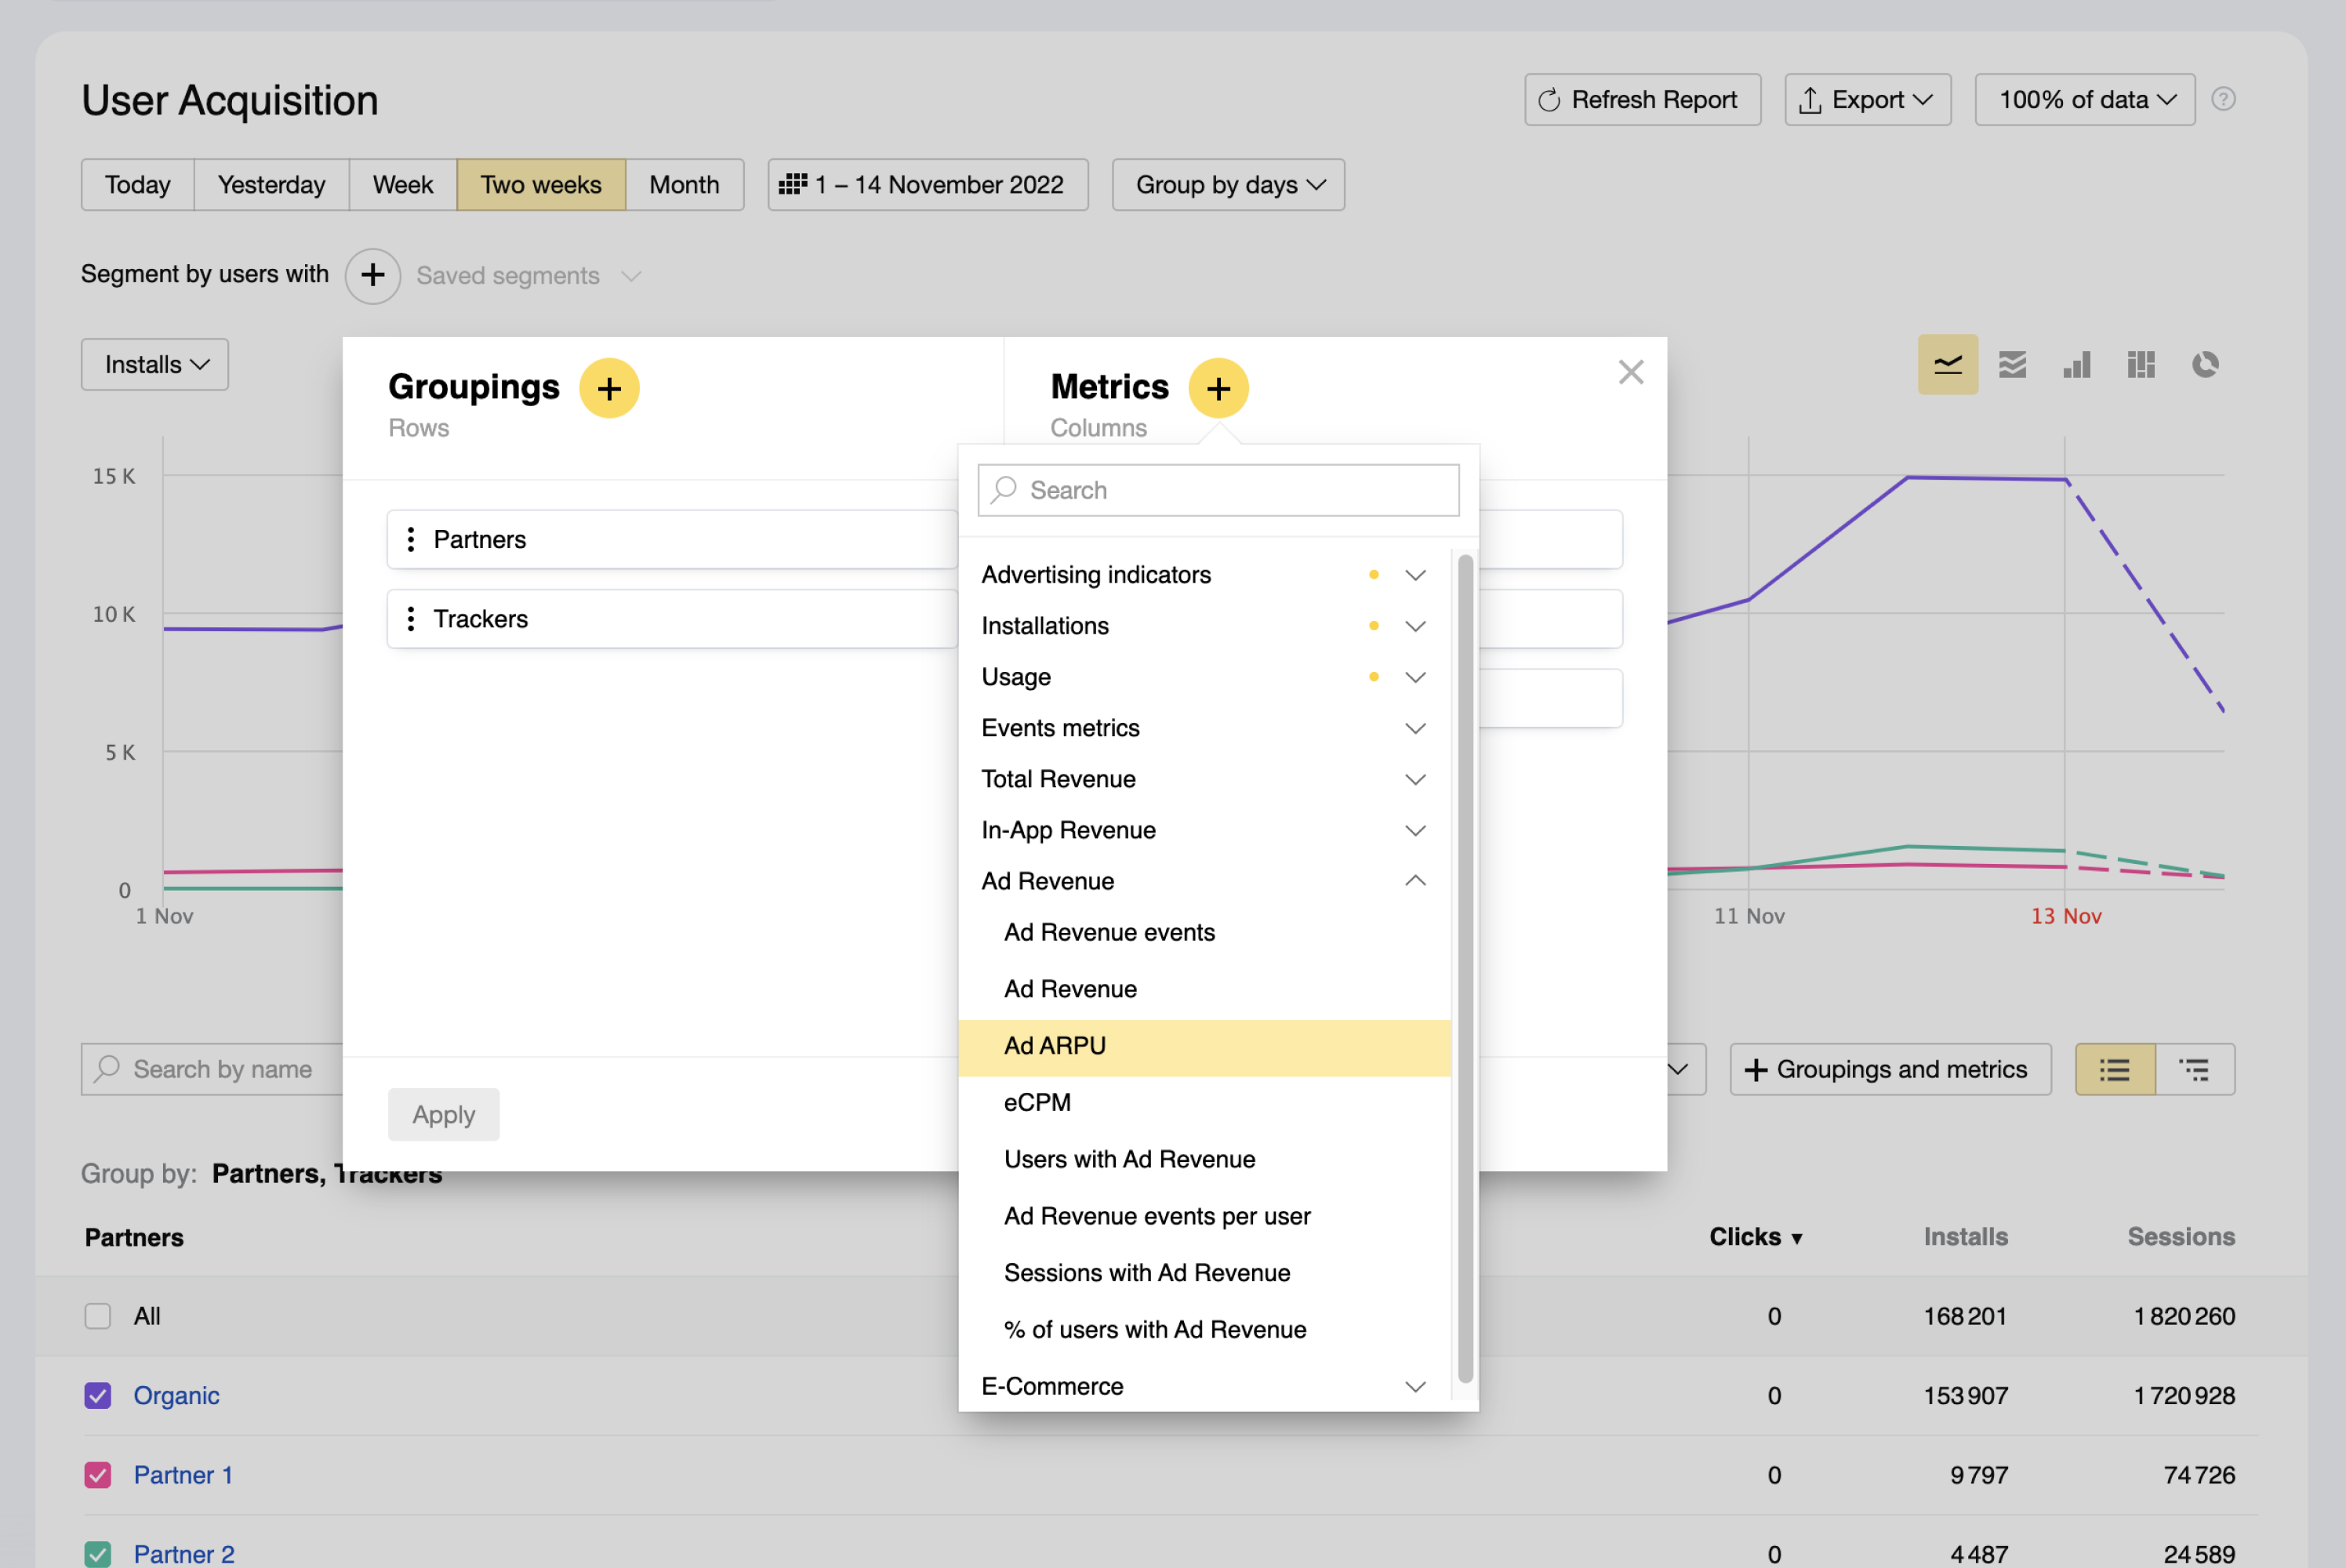Collapse the Ad Revenue metrics section
This screenshot has height=1568, width=2346.
(1415, 881)
